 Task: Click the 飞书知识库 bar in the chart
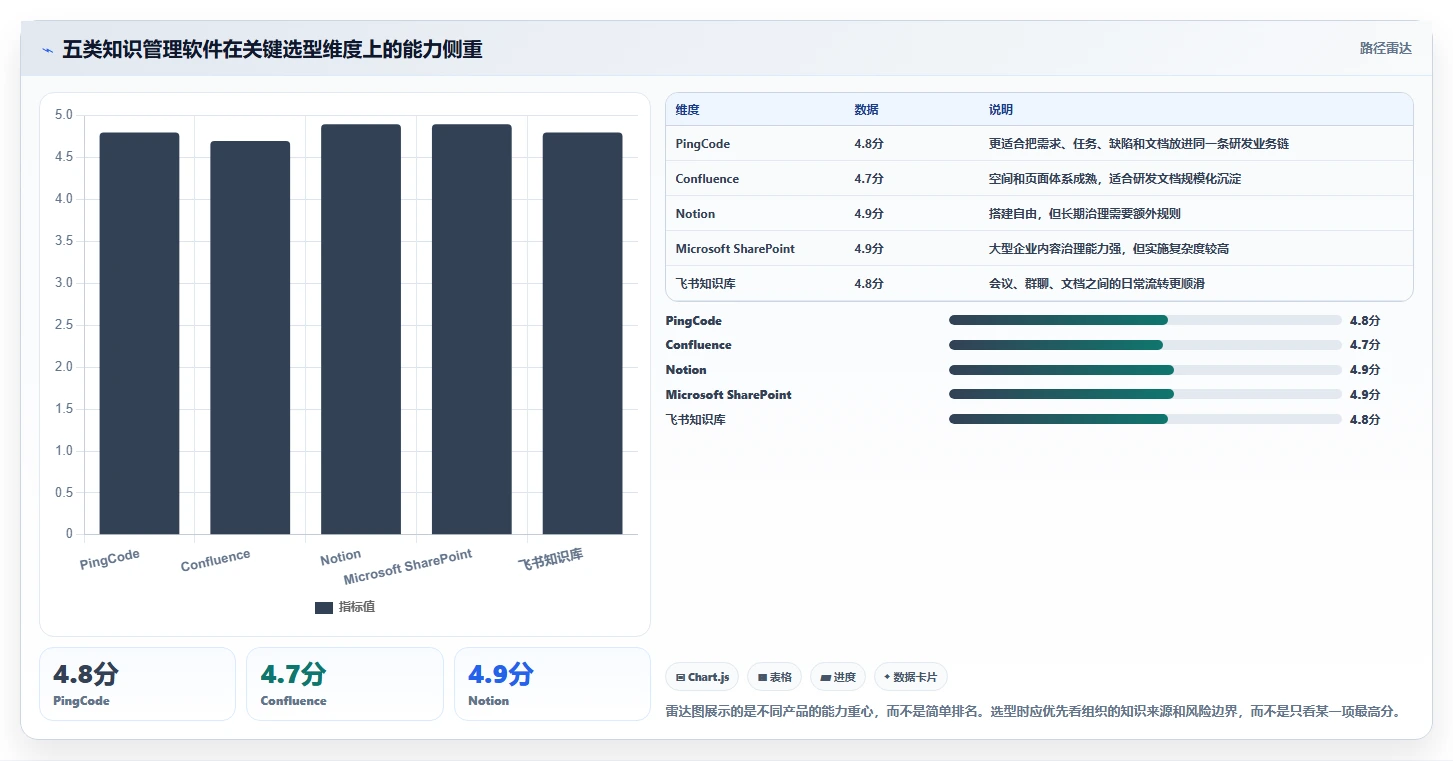[x=582, y=333]
